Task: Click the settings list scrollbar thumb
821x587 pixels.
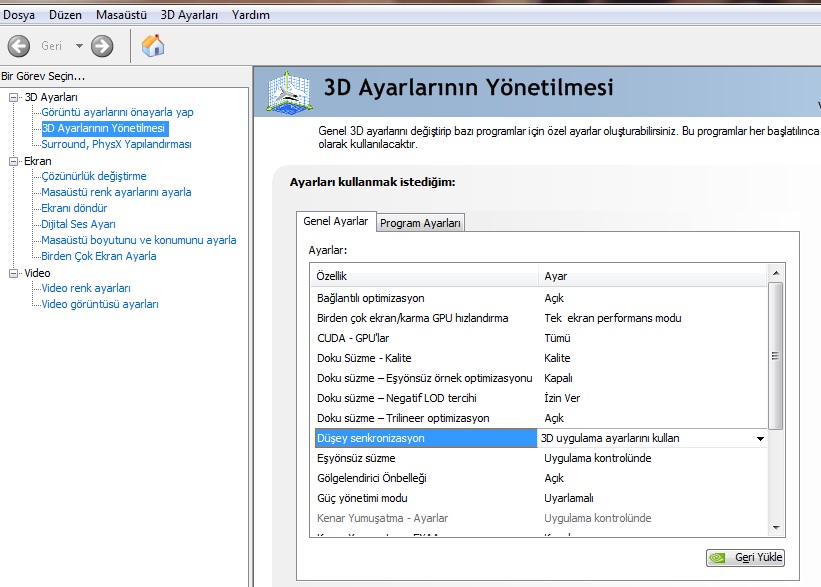Action: [776, 356]
